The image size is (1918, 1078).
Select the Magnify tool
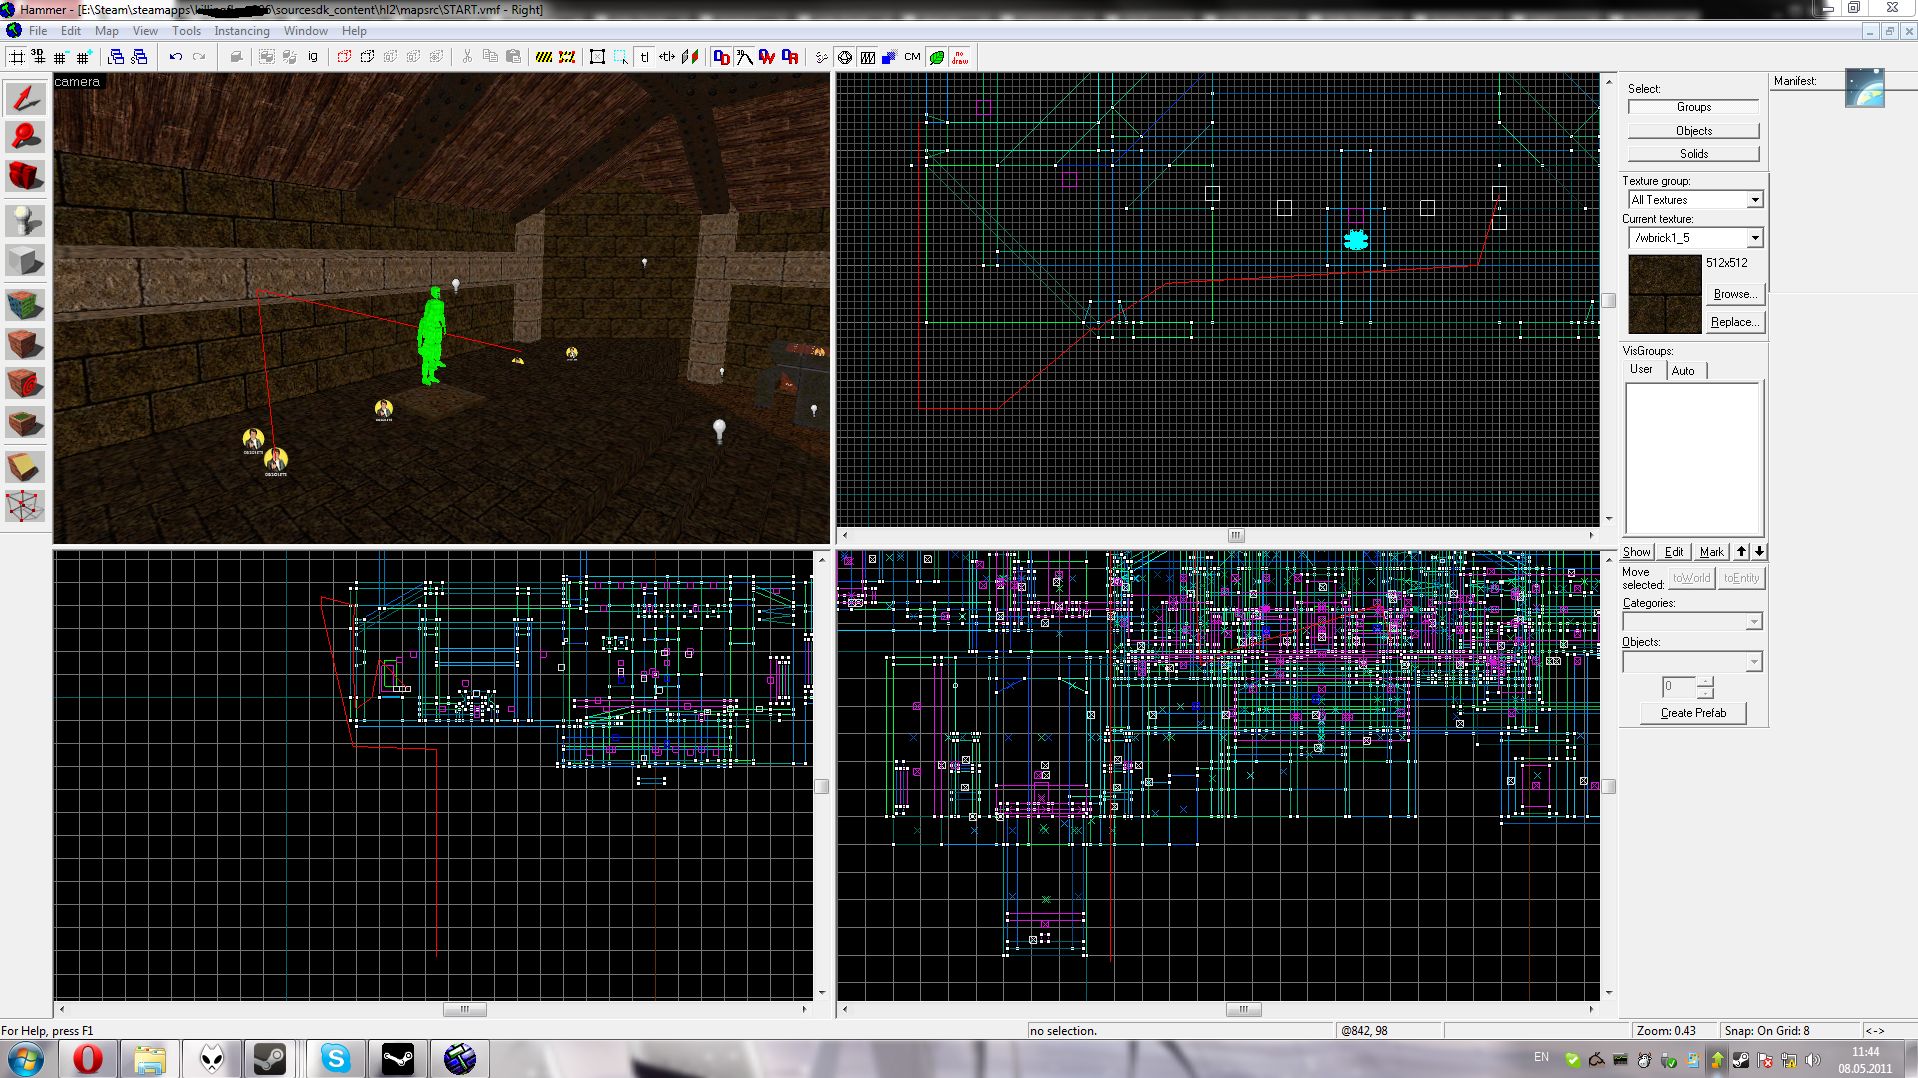point(25,137)
